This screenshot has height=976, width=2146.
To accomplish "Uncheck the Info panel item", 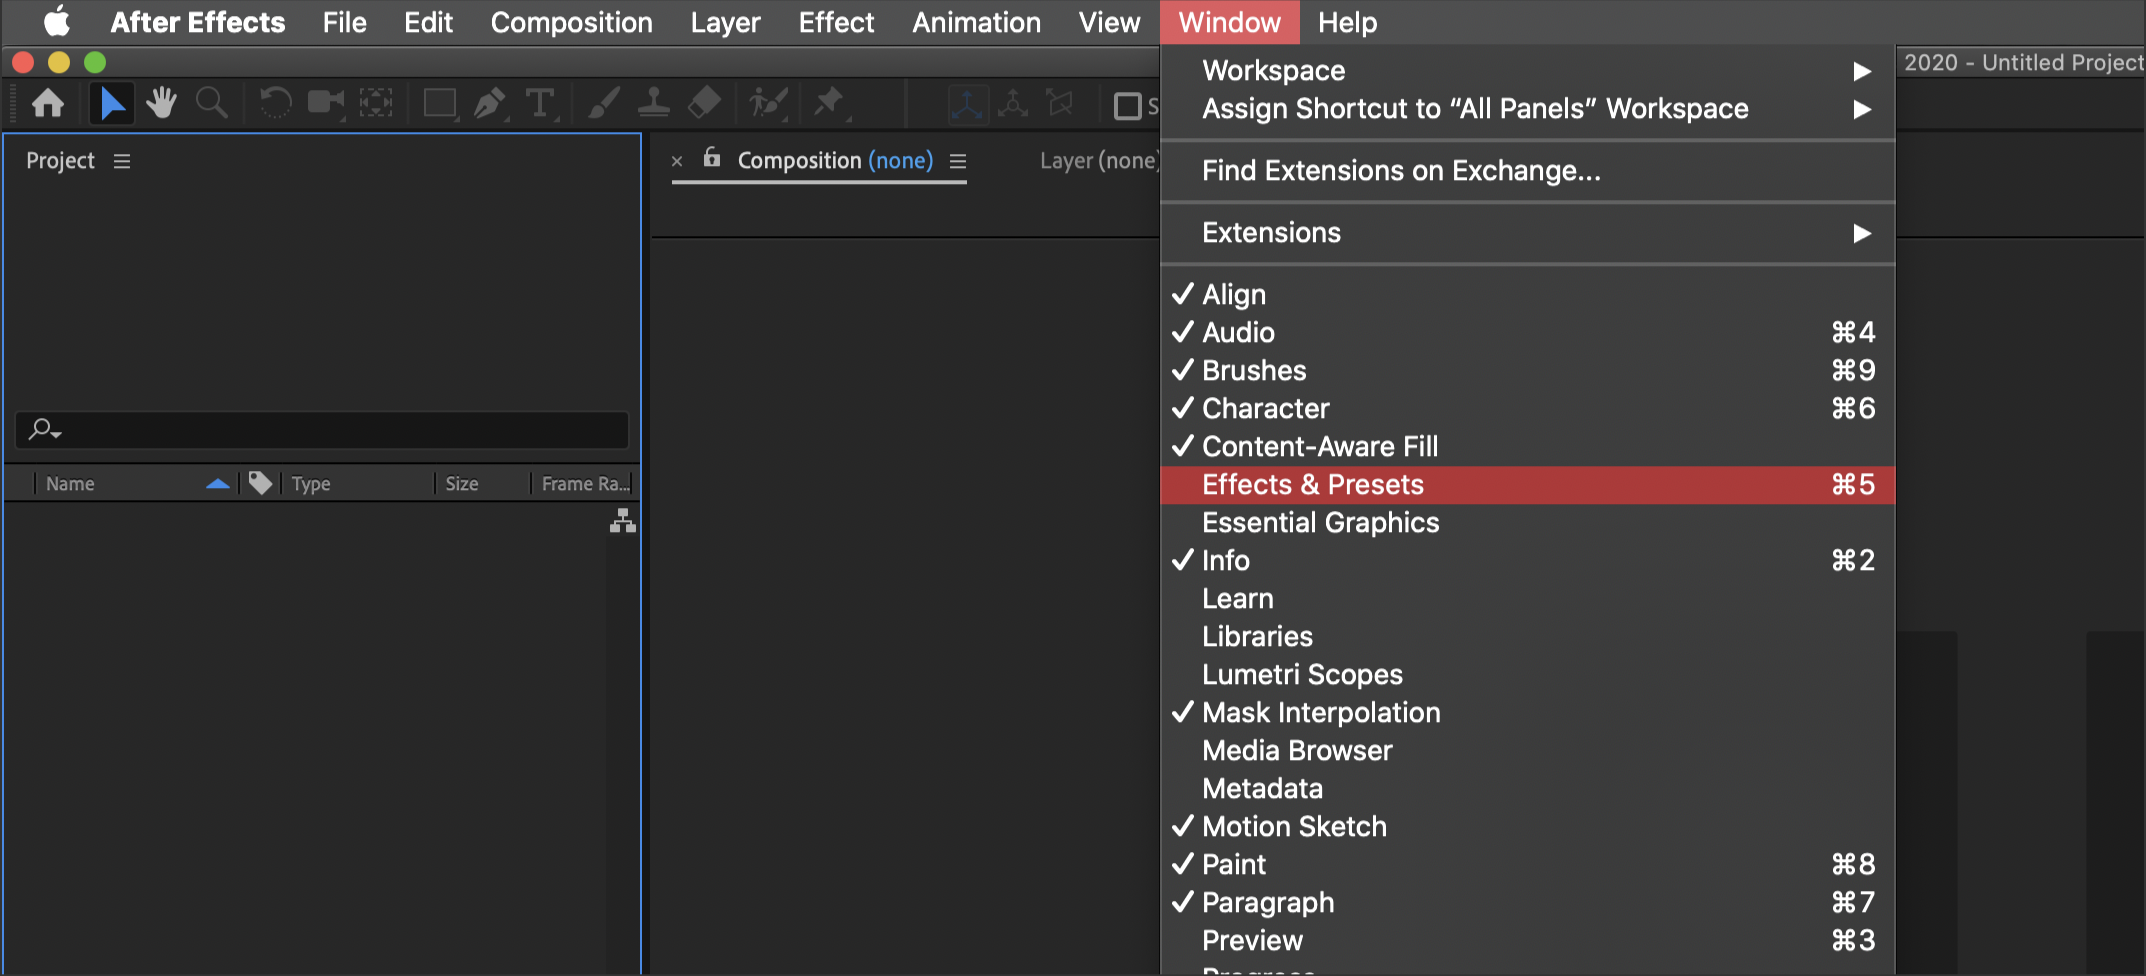I will 1527,560.
